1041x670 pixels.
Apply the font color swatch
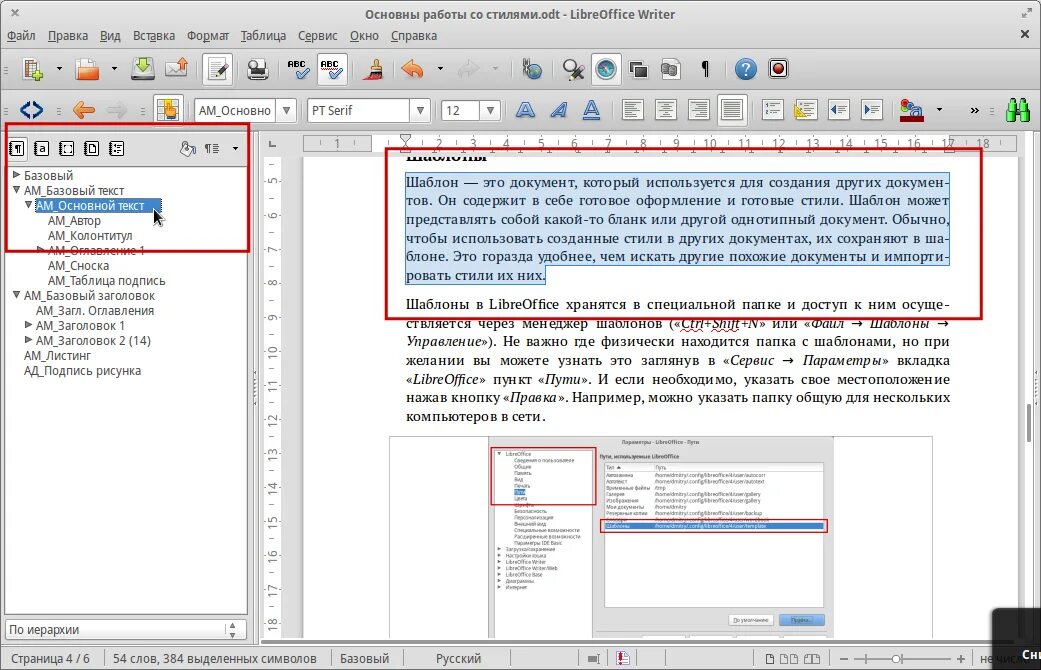912,110
